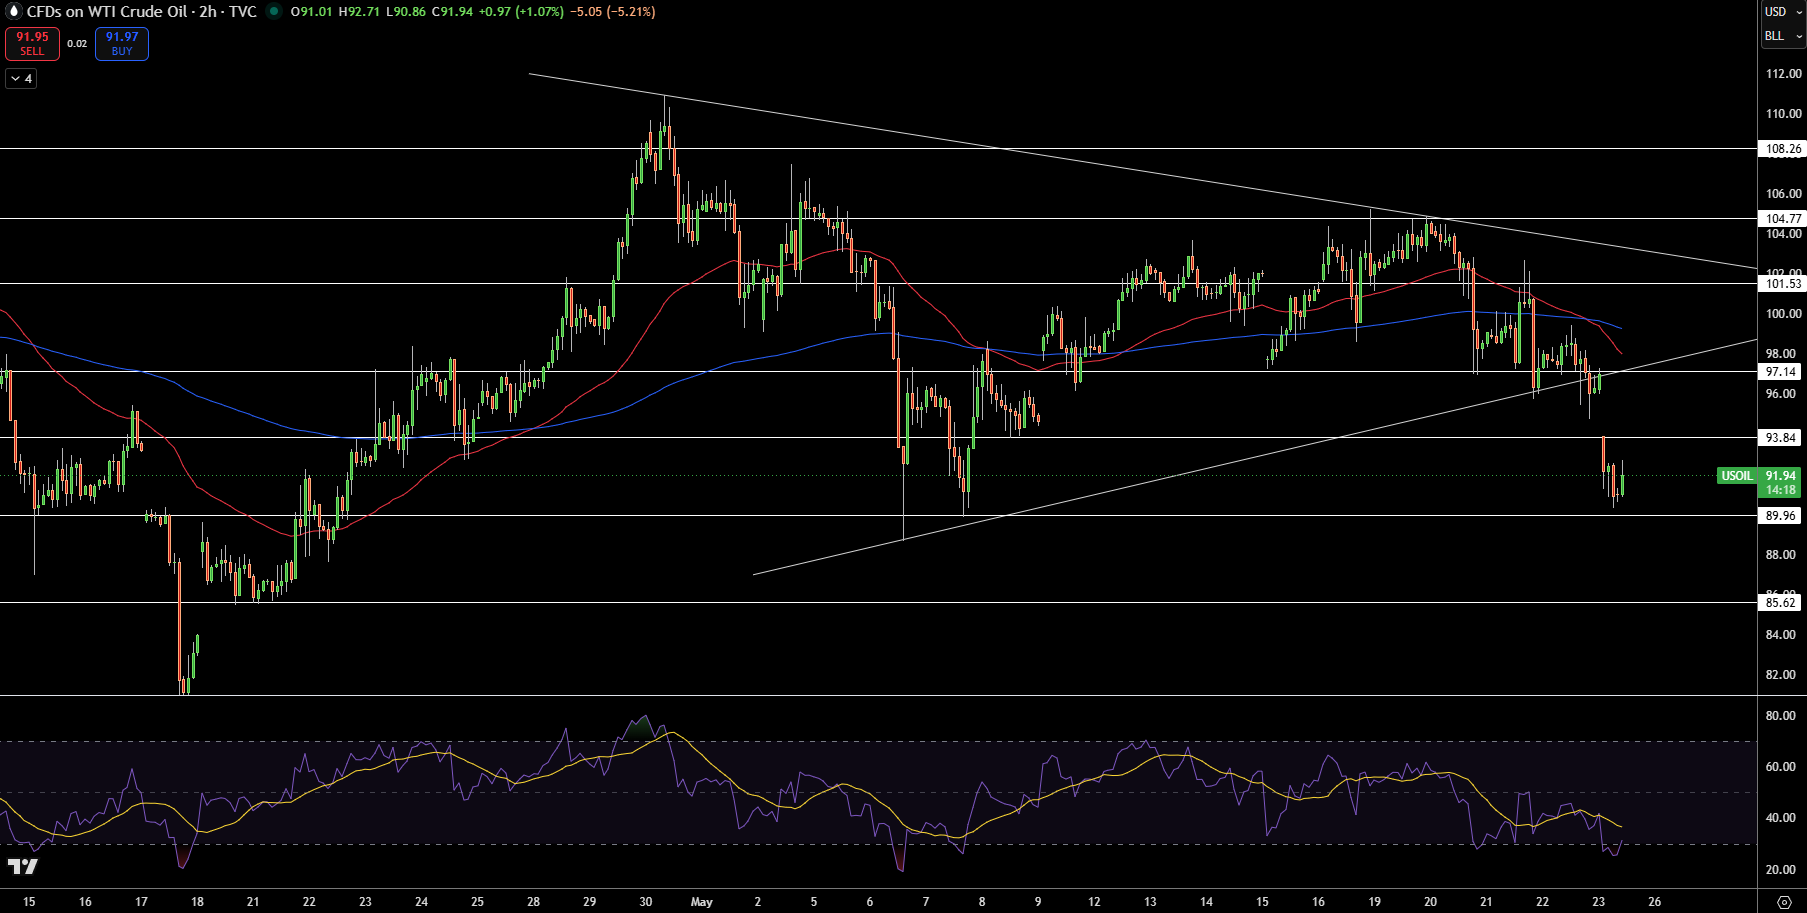
Task: Click the 110.00 price axis label
Action: point(1783,114)
